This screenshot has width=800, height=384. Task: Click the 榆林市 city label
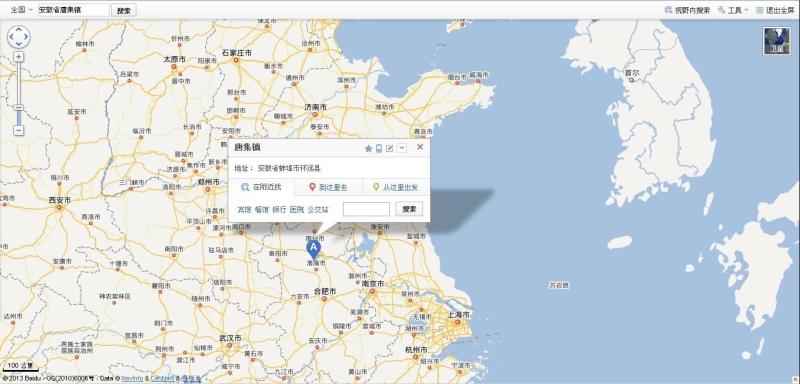coord(85,44)
